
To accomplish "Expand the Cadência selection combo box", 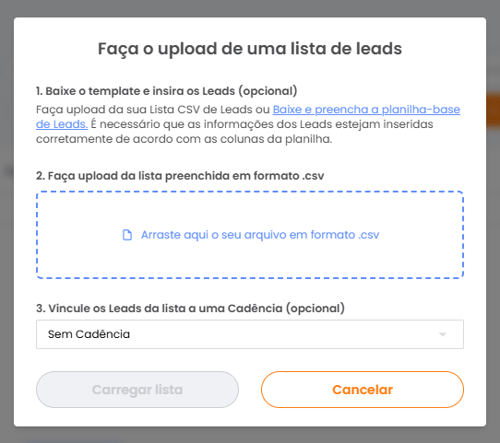I will coord(250,334).
